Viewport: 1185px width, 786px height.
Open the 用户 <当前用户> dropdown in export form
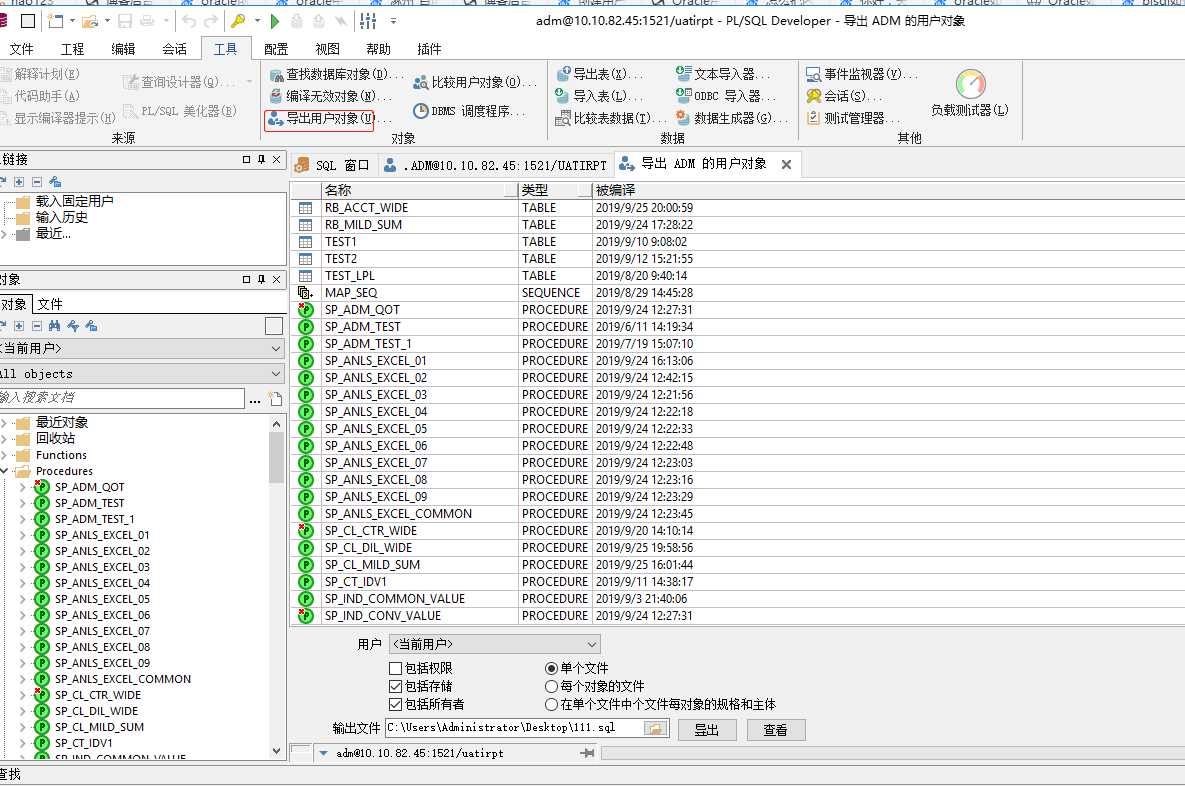coord(495,644)
